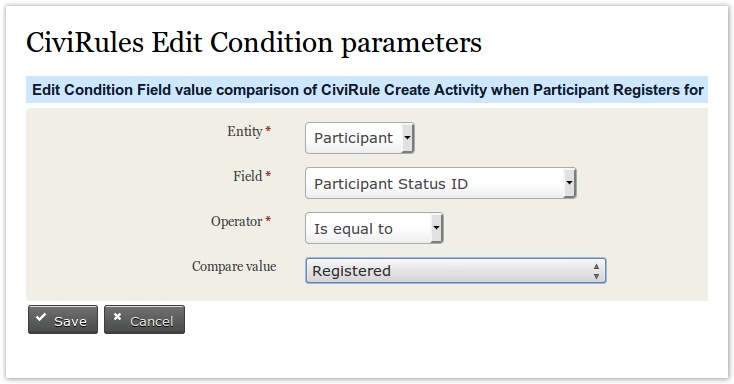
Task: Click the checkmark icon on Save button
Action: pos(41,317)
